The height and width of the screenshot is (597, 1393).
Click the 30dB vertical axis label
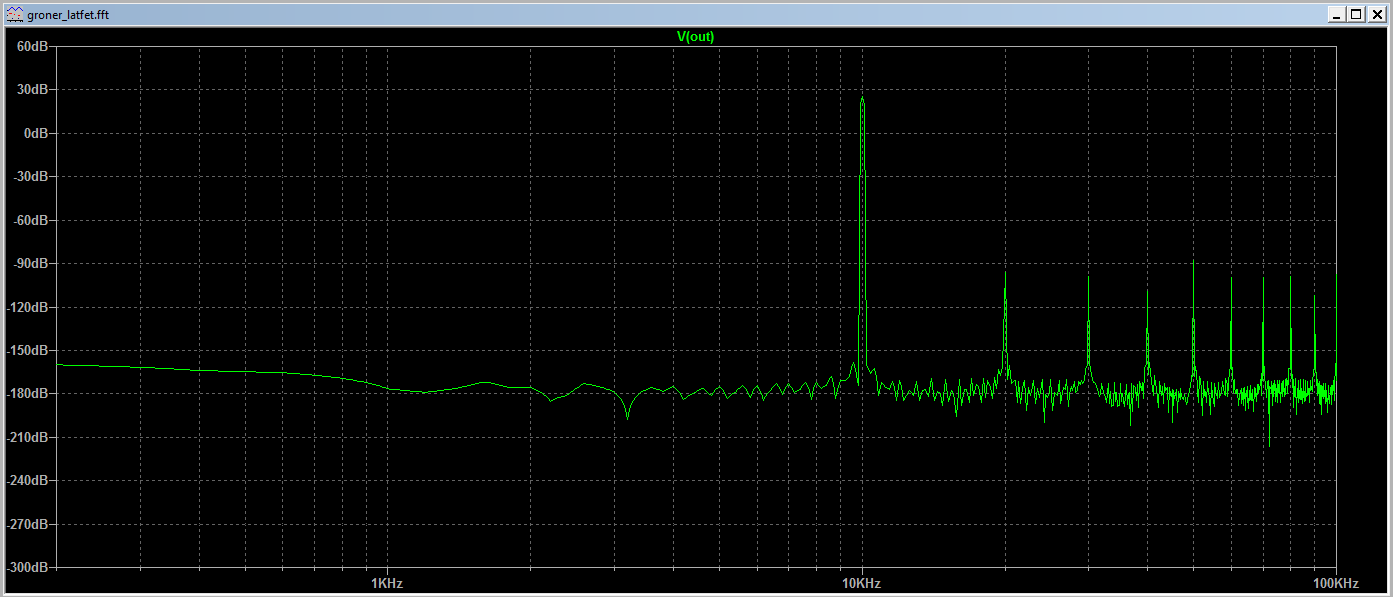pyautogui.click(x=32, y=90)
